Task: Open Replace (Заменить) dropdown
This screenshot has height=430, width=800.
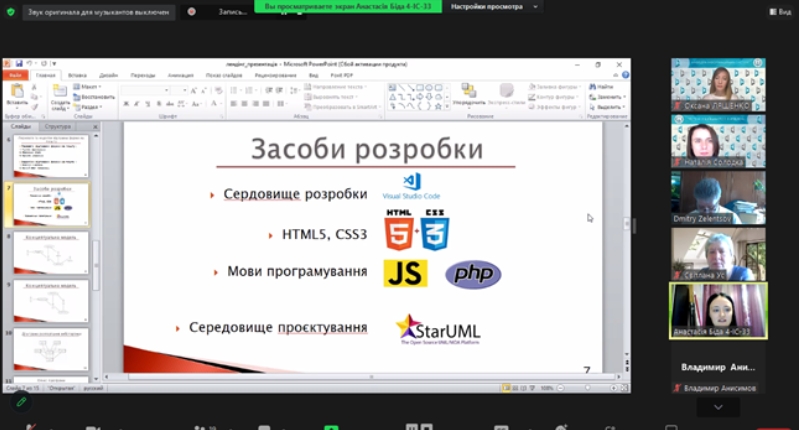Action: pos(607,97)
